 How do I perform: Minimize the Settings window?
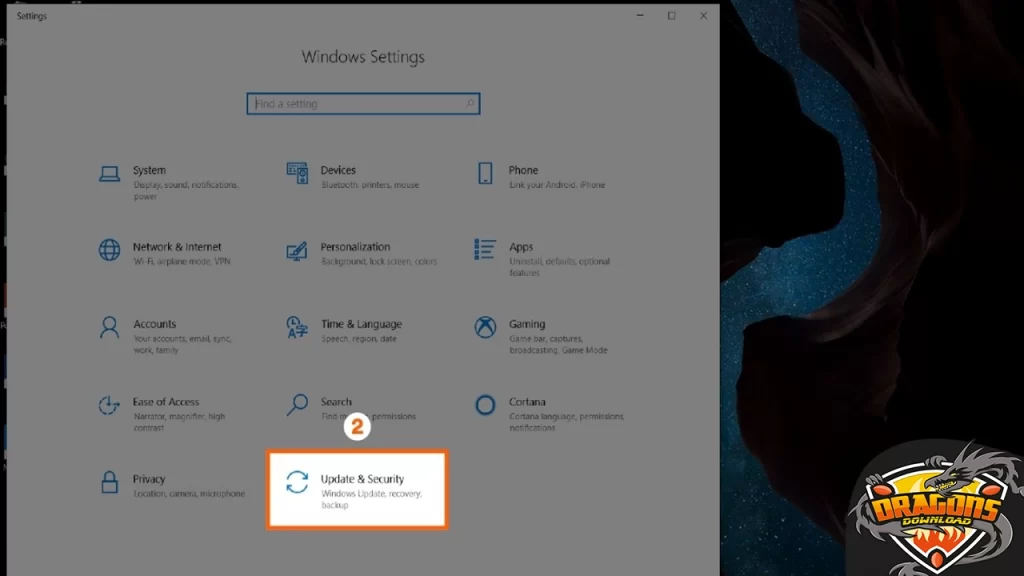[x=639, y=16]
